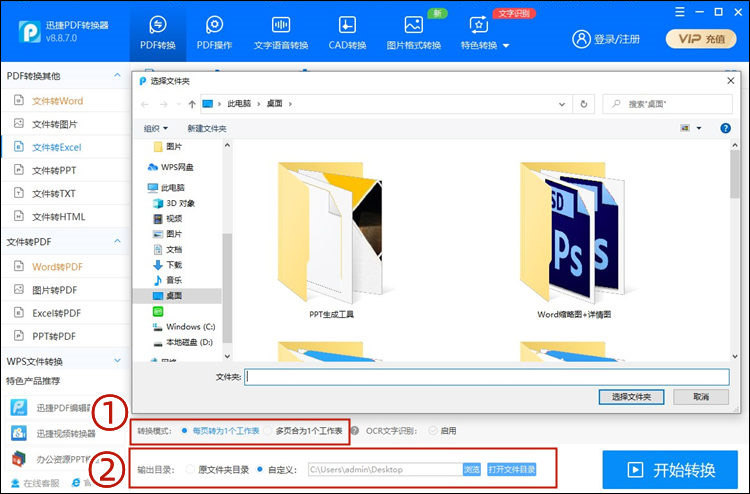
Task: Select 每页转为1个工作表 conversion mode
Action: (x=184, y=431)
